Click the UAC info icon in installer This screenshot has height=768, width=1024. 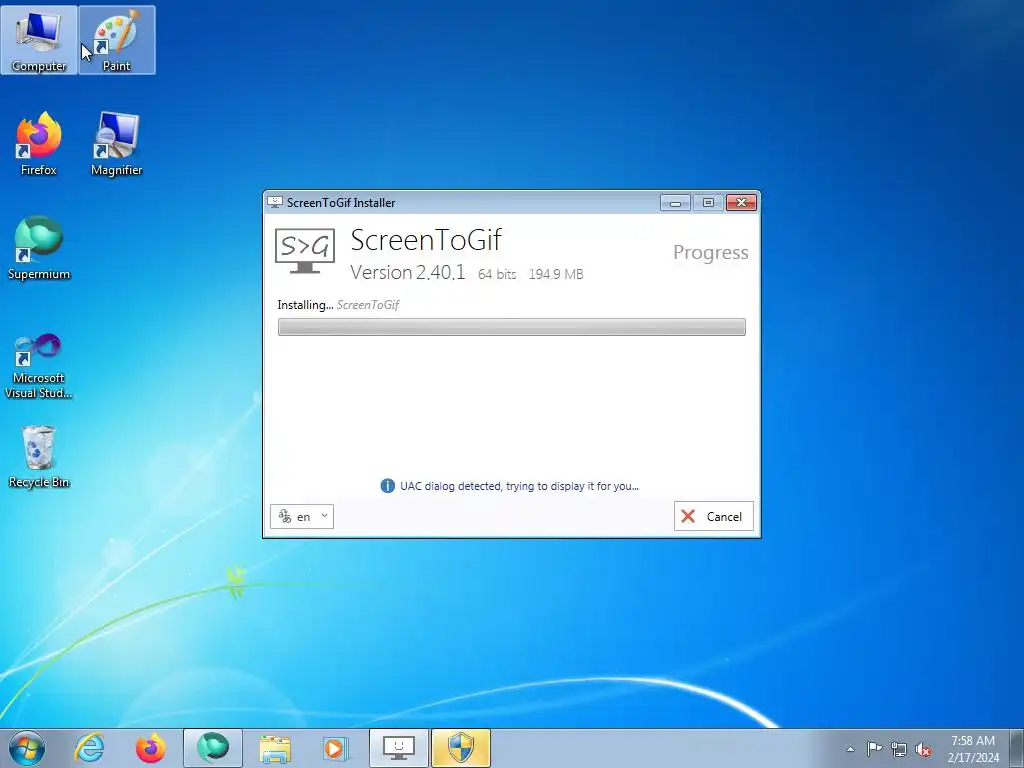click(387, 486)
